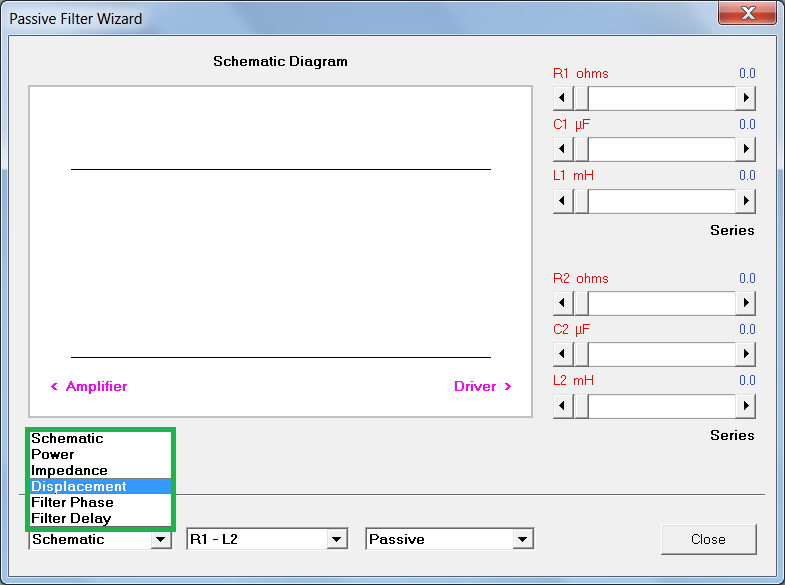Open the Schematic view combo box arrow
The width and height of the screenshot is (785, 585).
point(161,539)
